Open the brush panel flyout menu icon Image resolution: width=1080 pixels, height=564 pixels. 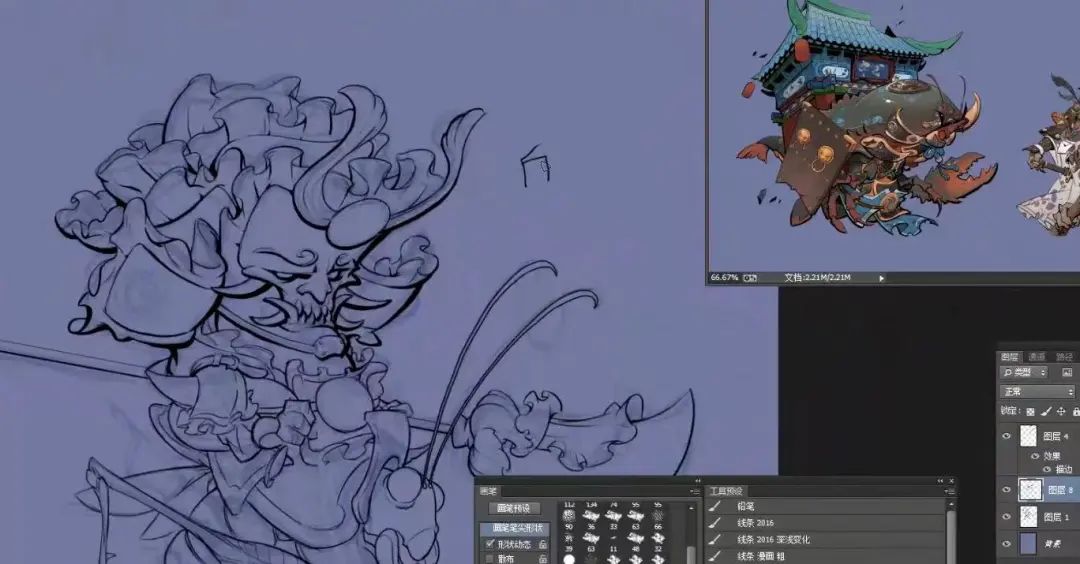[695, 491]
